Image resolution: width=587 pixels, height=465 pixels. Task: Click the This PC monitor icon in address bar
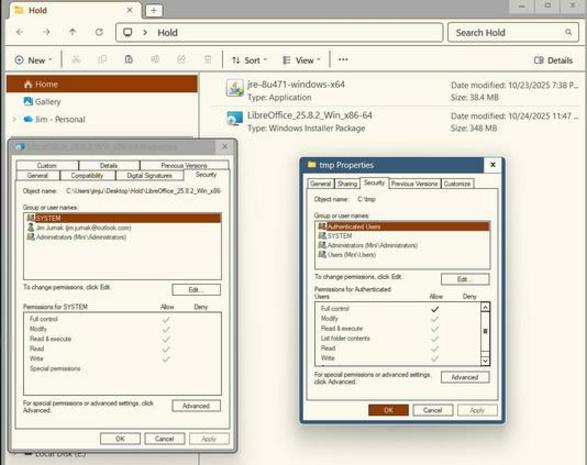[x=128, y=33]
